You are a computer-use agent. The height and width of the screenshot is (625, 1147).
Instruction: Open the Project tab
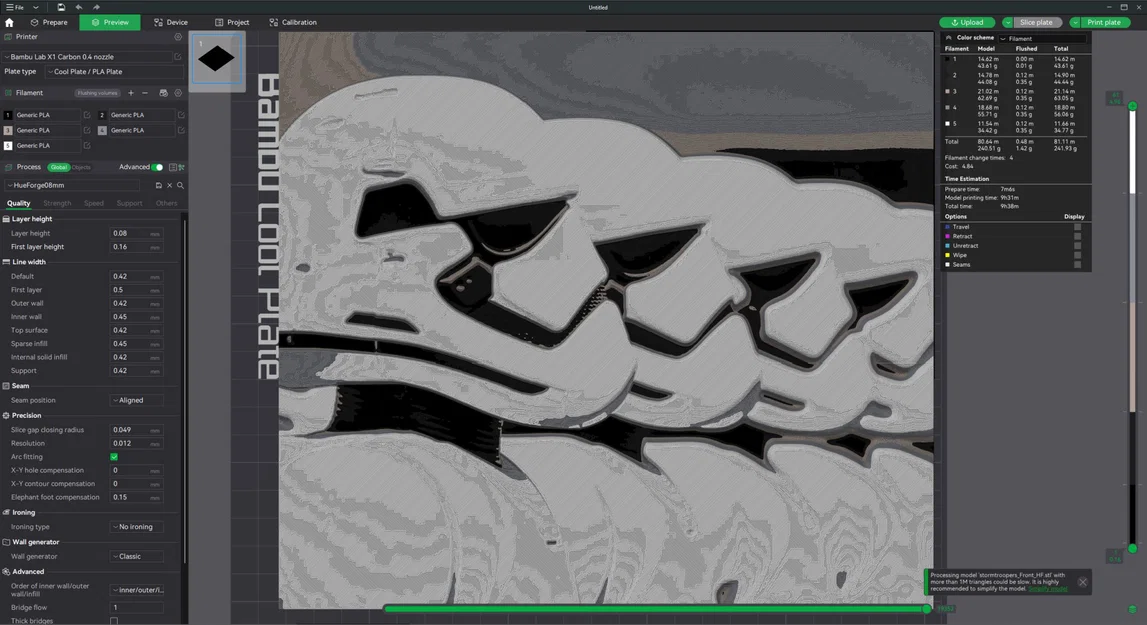click(232, 23)
